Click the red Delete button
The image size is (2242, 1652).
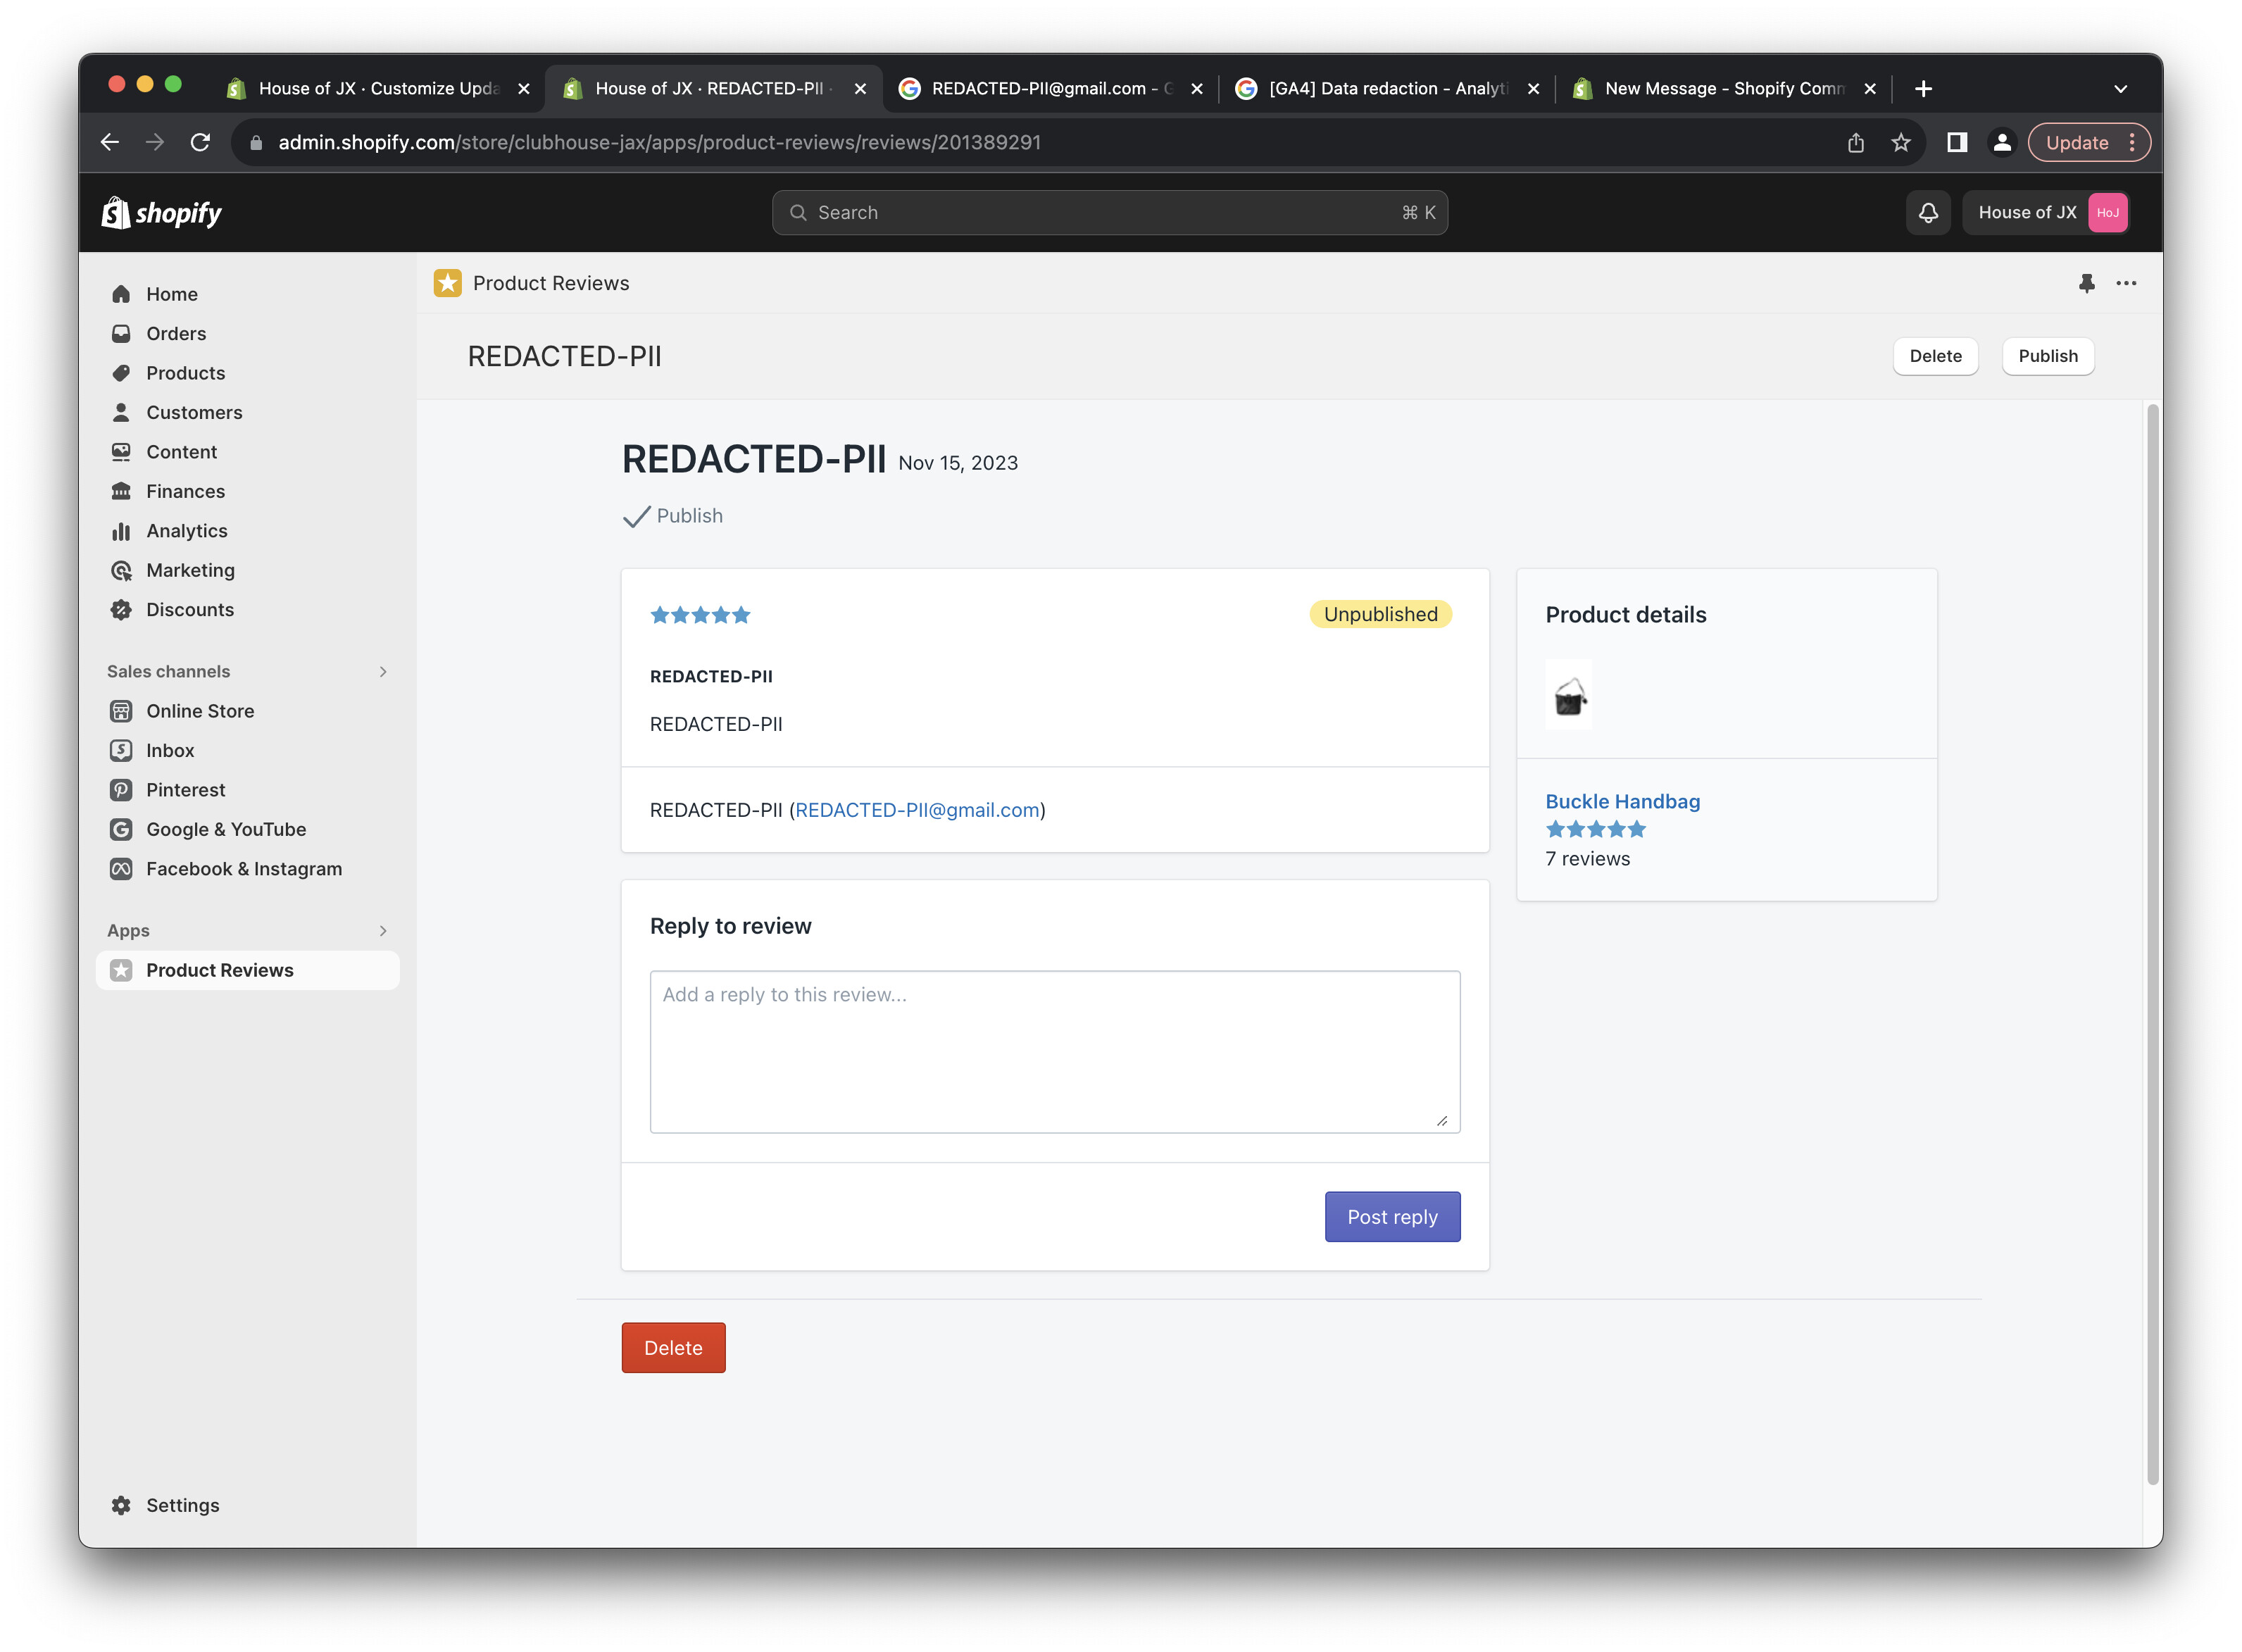(673, 1347)
